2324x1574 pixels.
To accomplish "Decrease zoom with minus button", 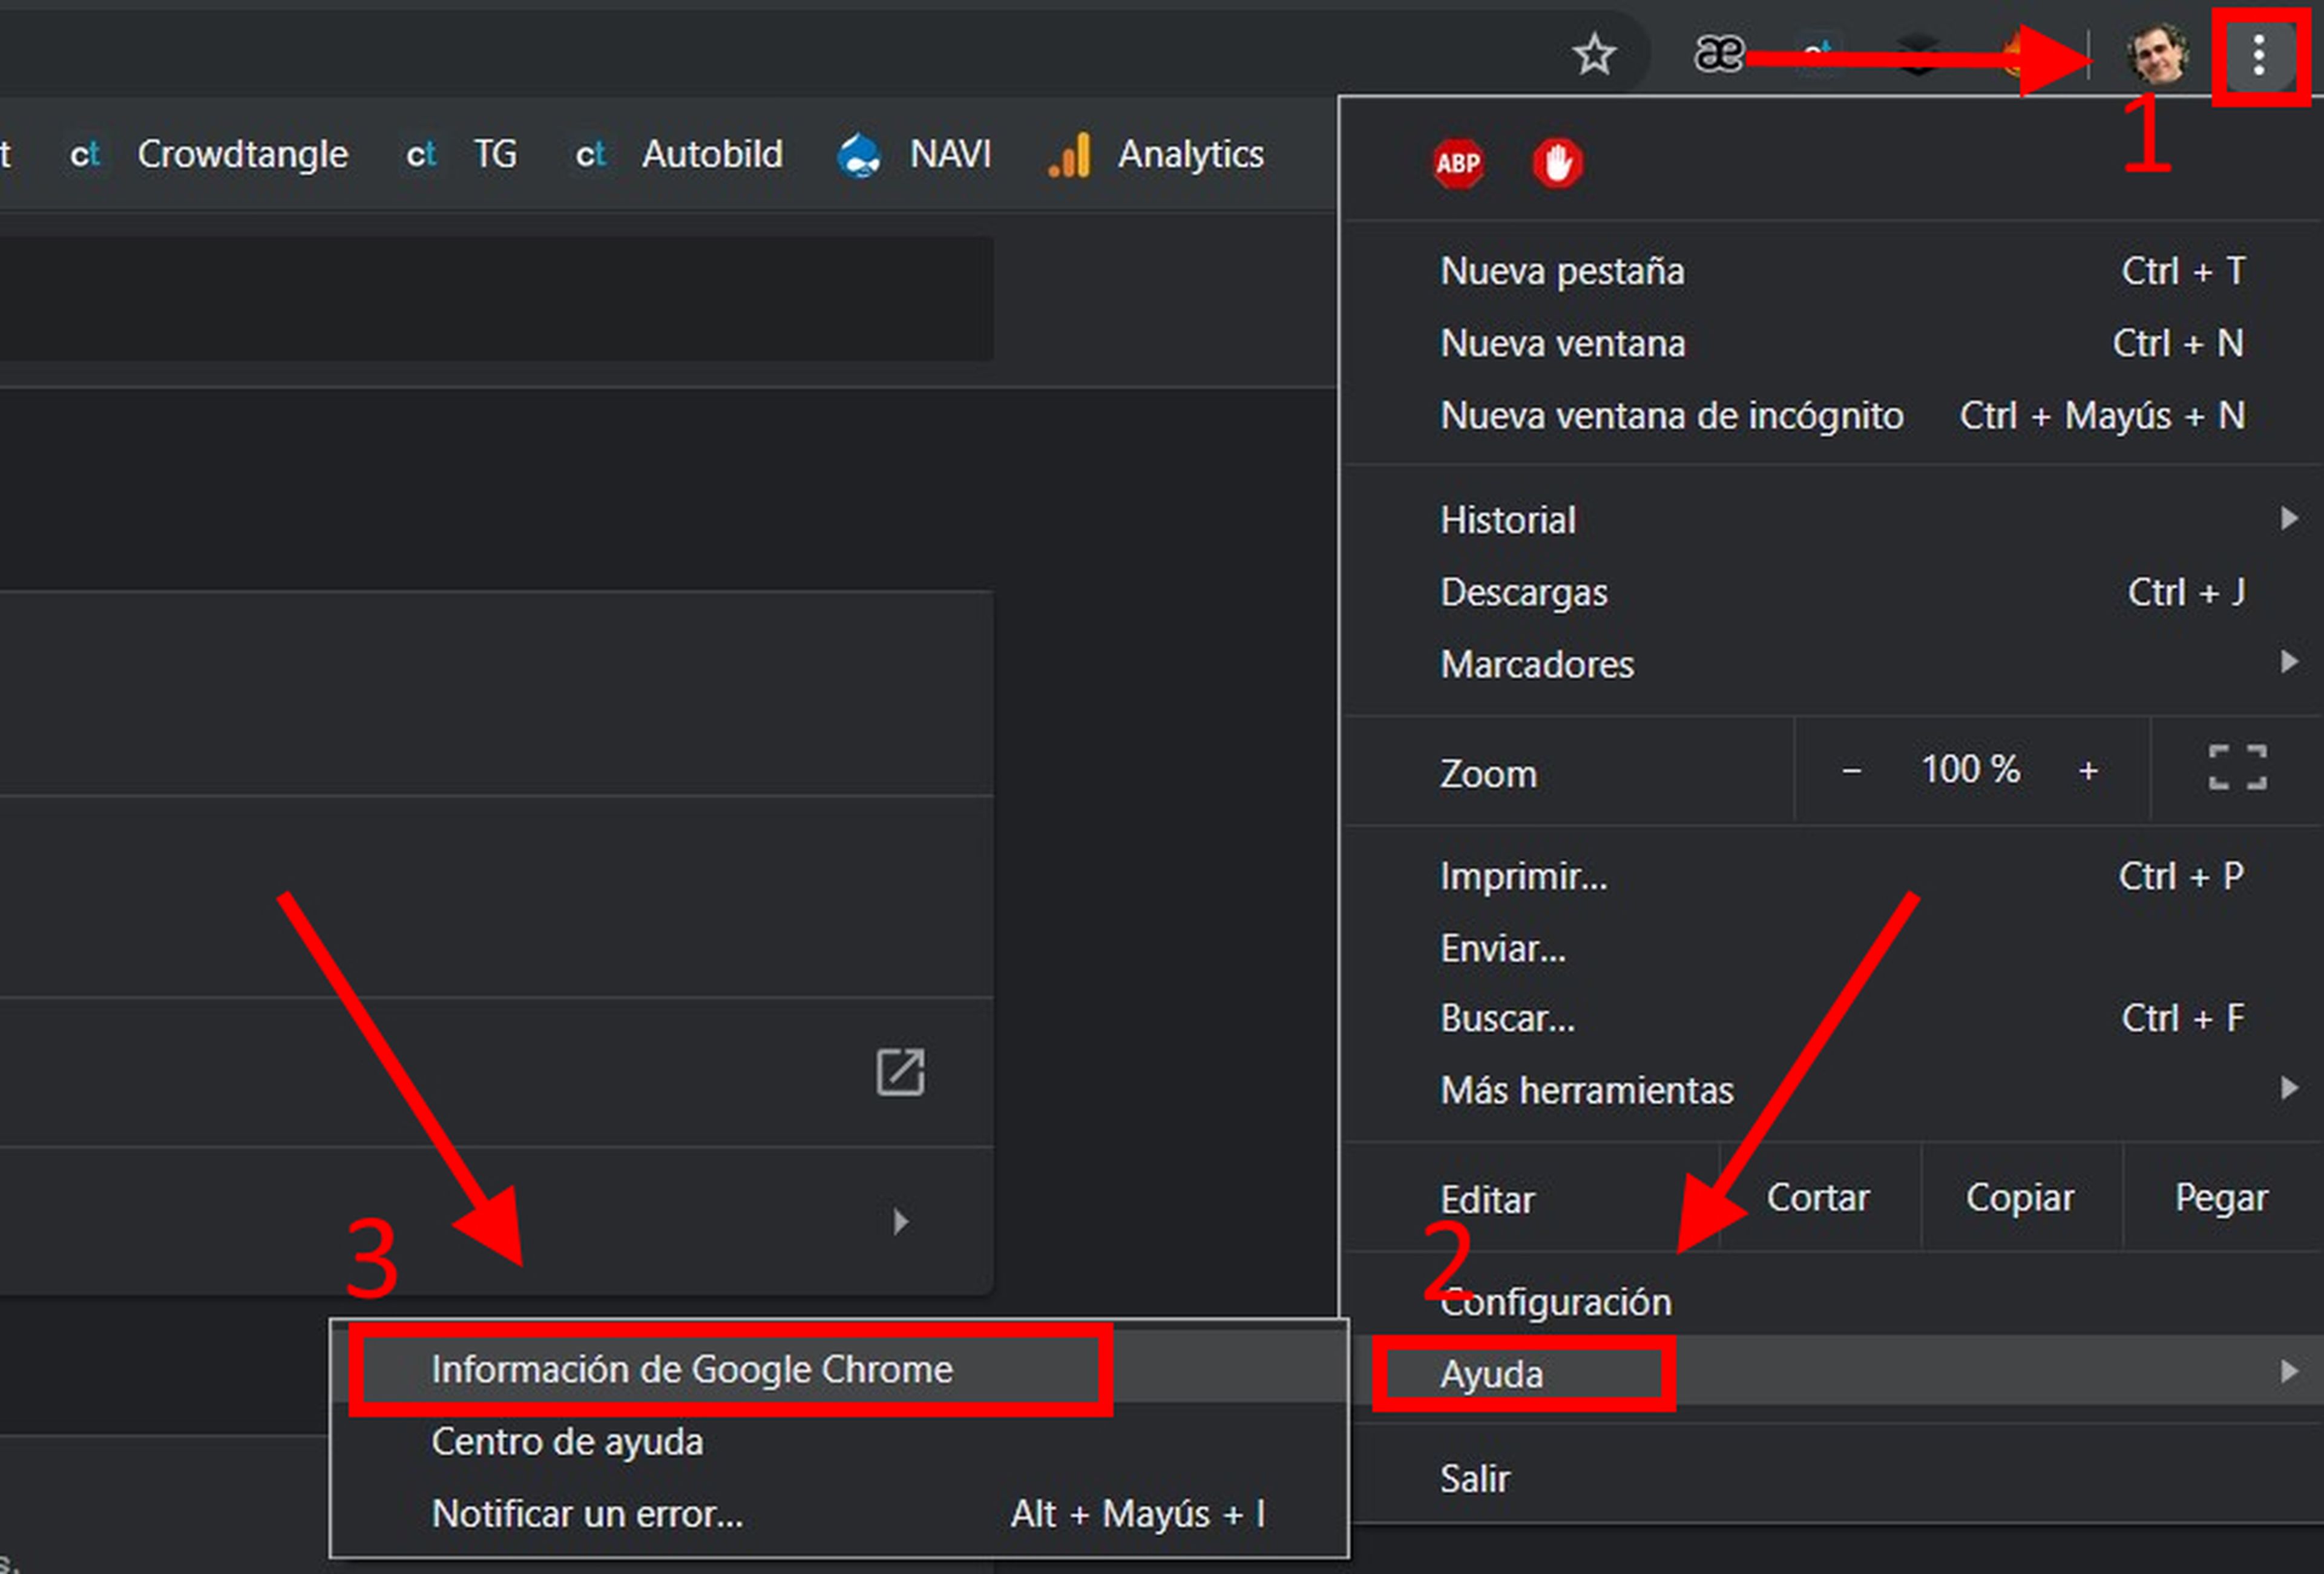I will tap(1851, 771).
